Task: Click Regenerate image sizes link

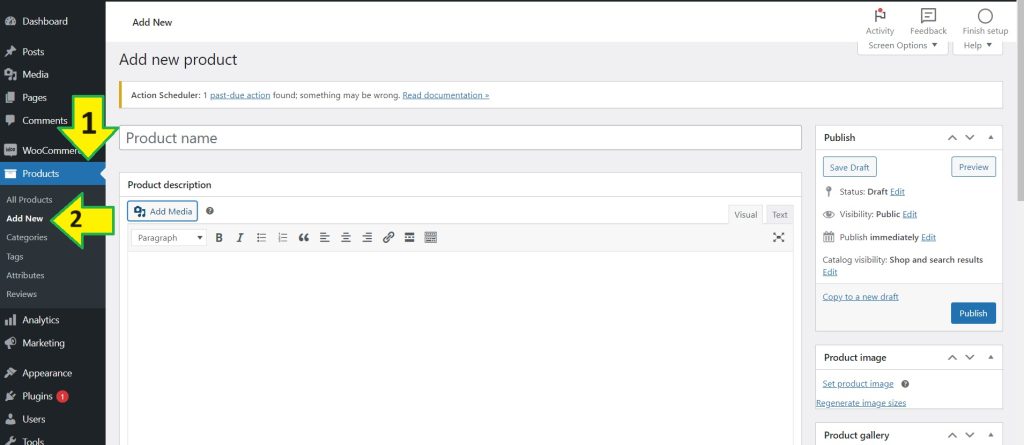Action: pyautogui.click(x=861, y=403)
